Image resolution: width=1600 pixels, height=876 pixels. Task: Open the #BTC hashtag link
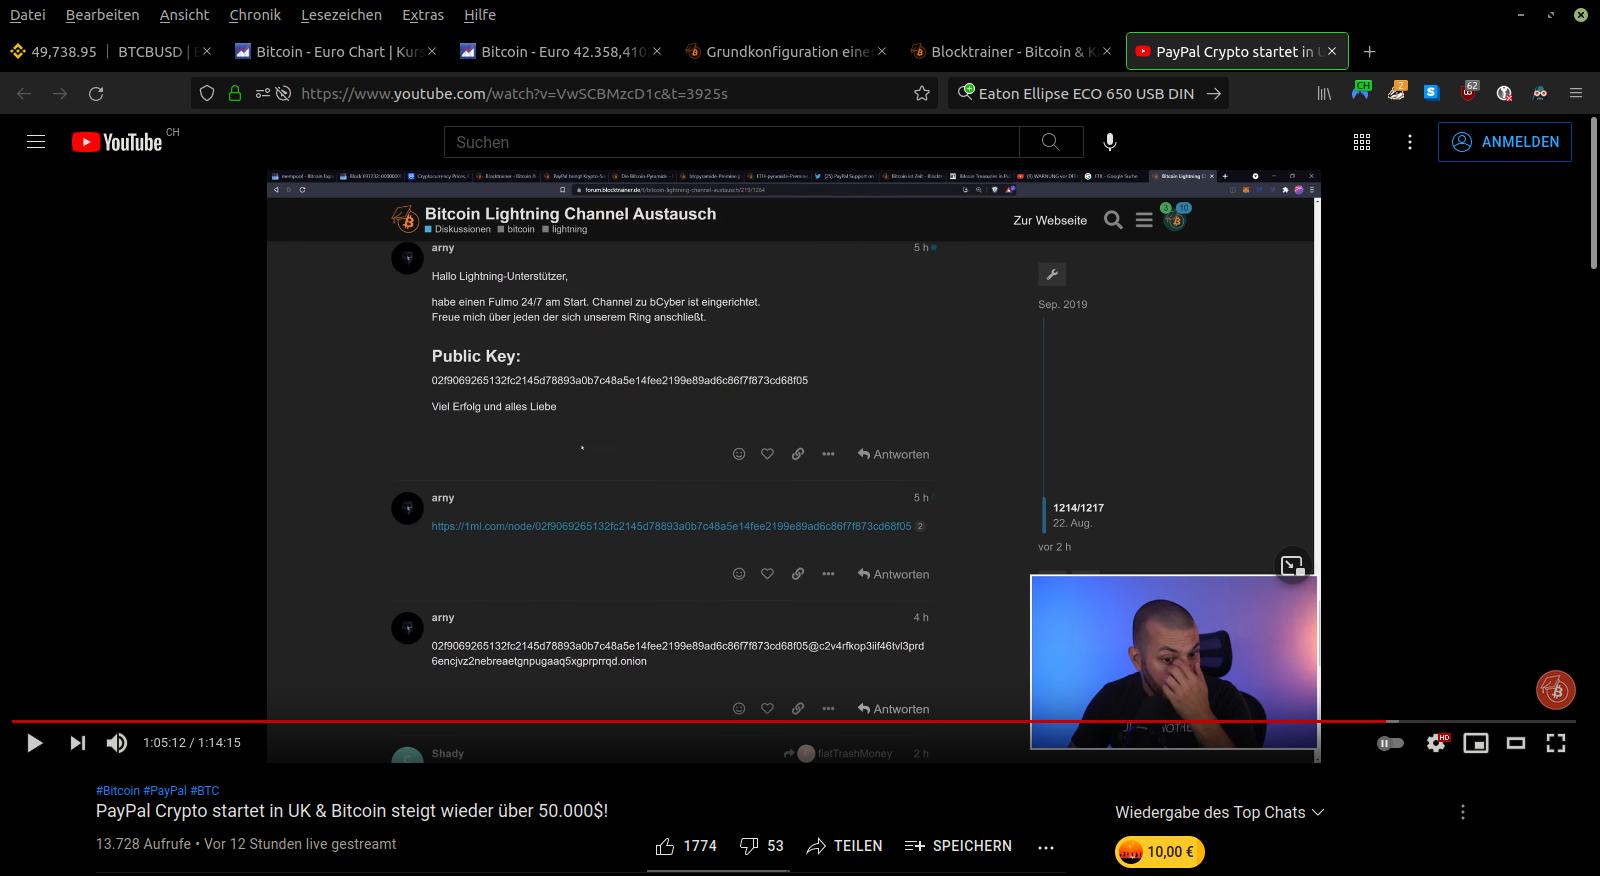click(x=205, y=790)
